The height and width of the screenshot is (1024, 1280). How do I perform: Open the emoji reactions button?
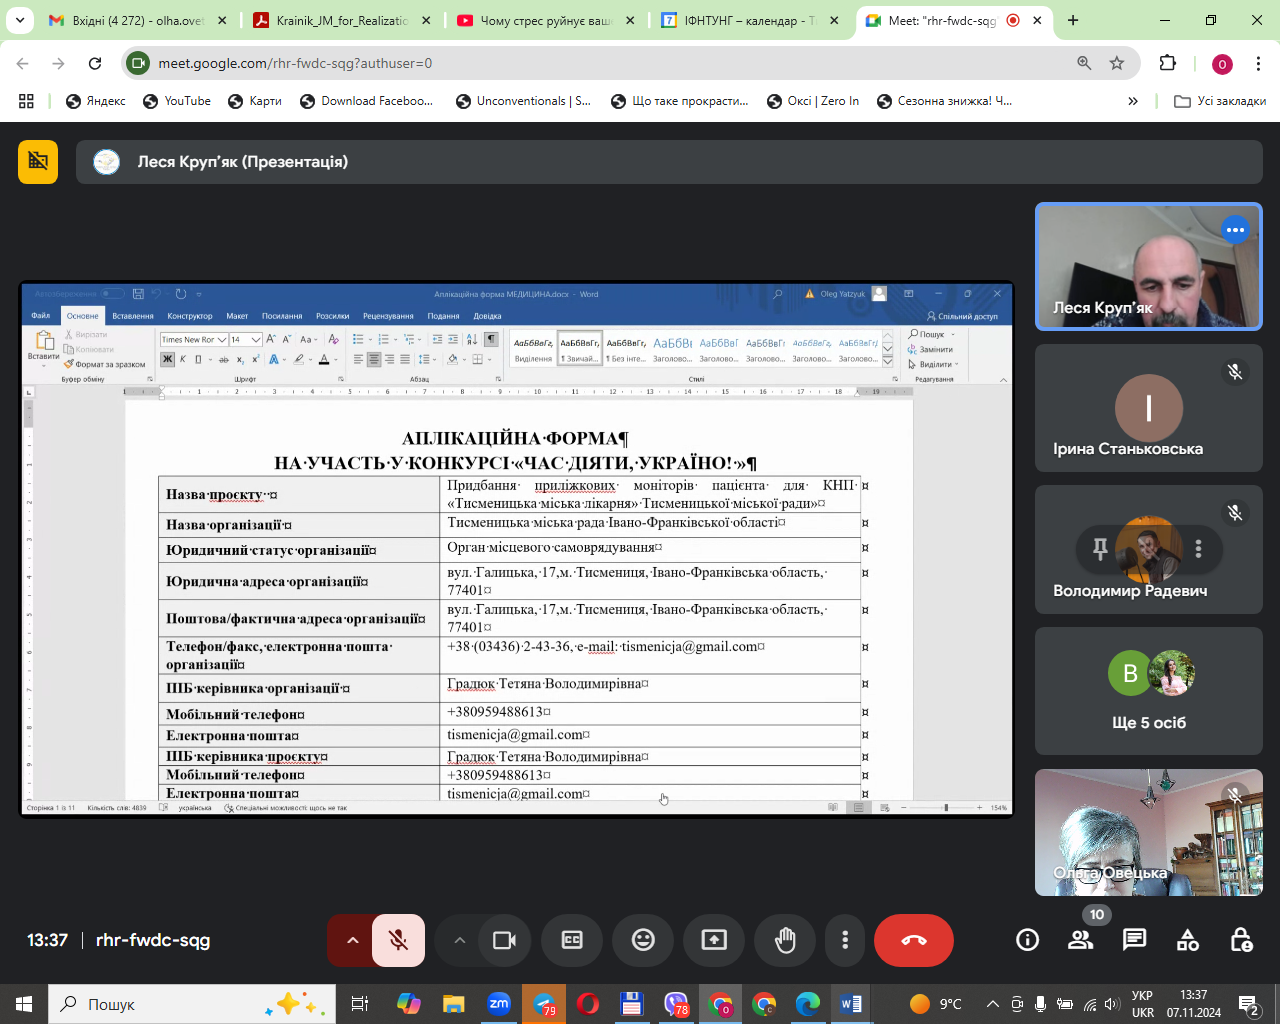[x=643, y=940]
